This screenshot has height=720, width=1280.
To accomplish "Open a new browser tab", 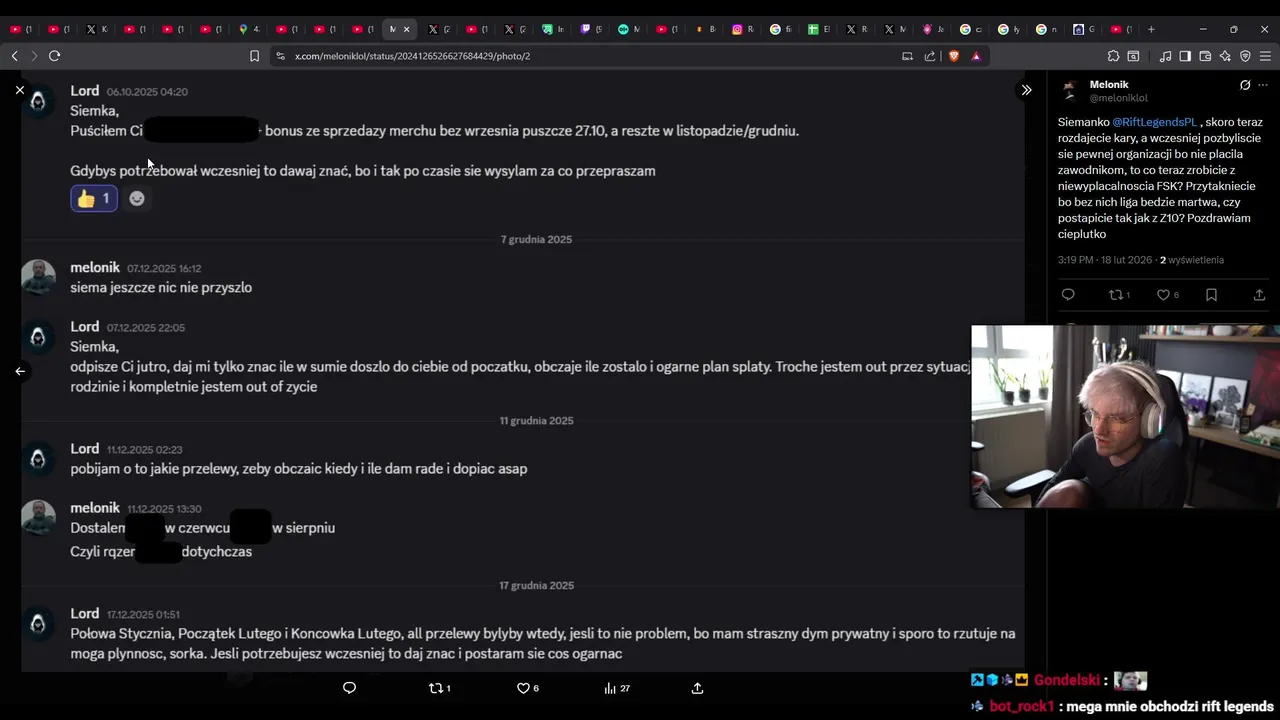I will point(1151,29).
